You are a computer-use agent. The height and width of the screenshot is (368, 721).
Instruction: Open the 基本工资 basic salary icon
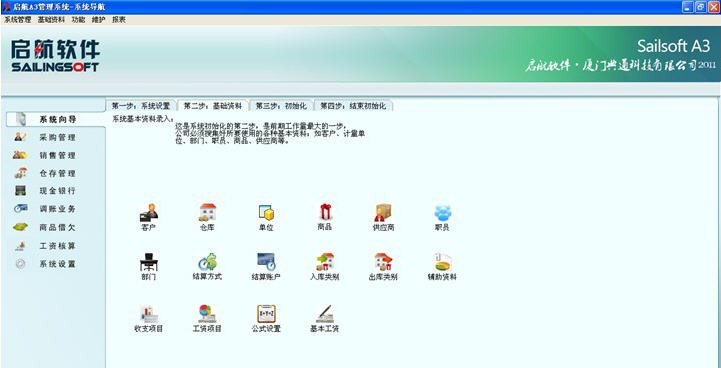325,319
